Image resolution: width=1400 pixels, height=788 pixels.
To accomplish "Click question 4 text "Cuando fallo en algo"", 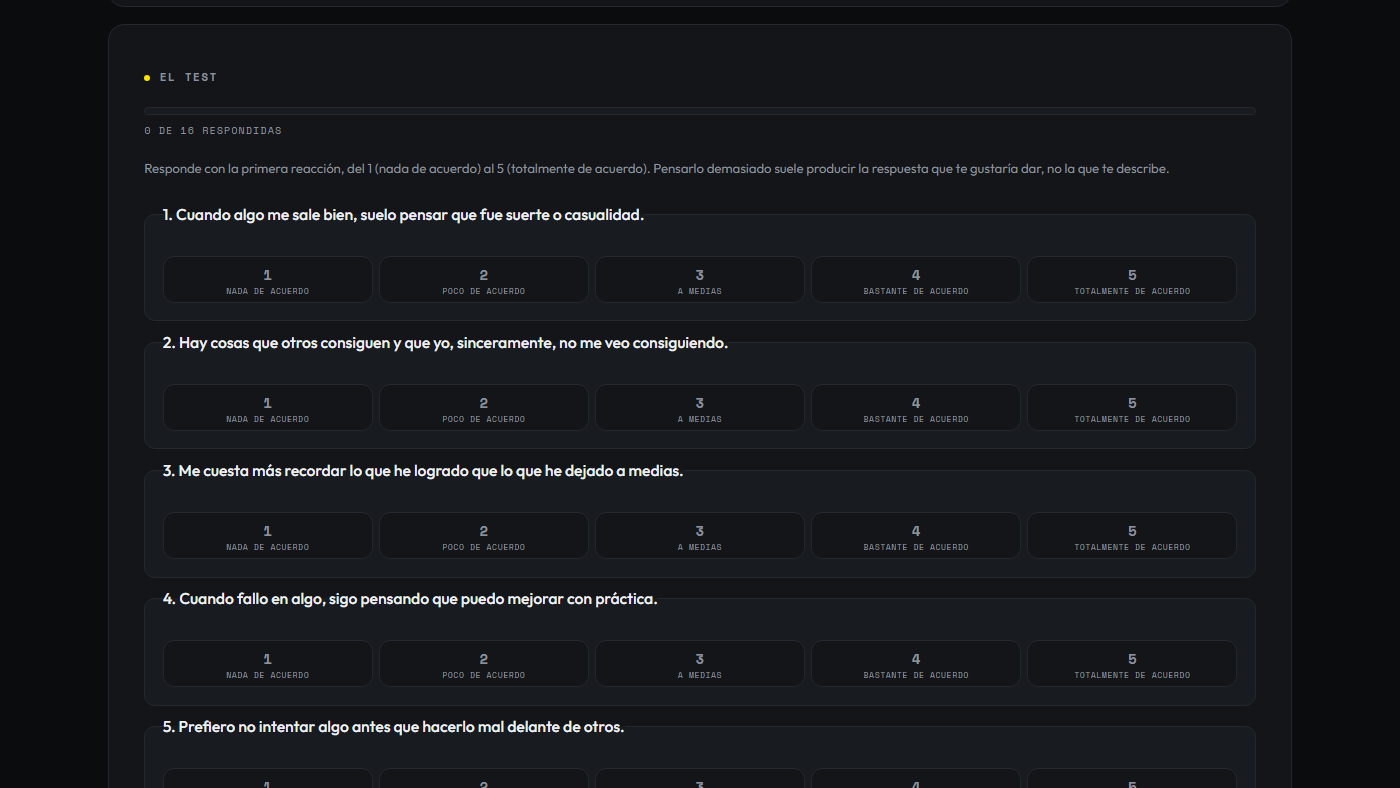I will (410, 599).
